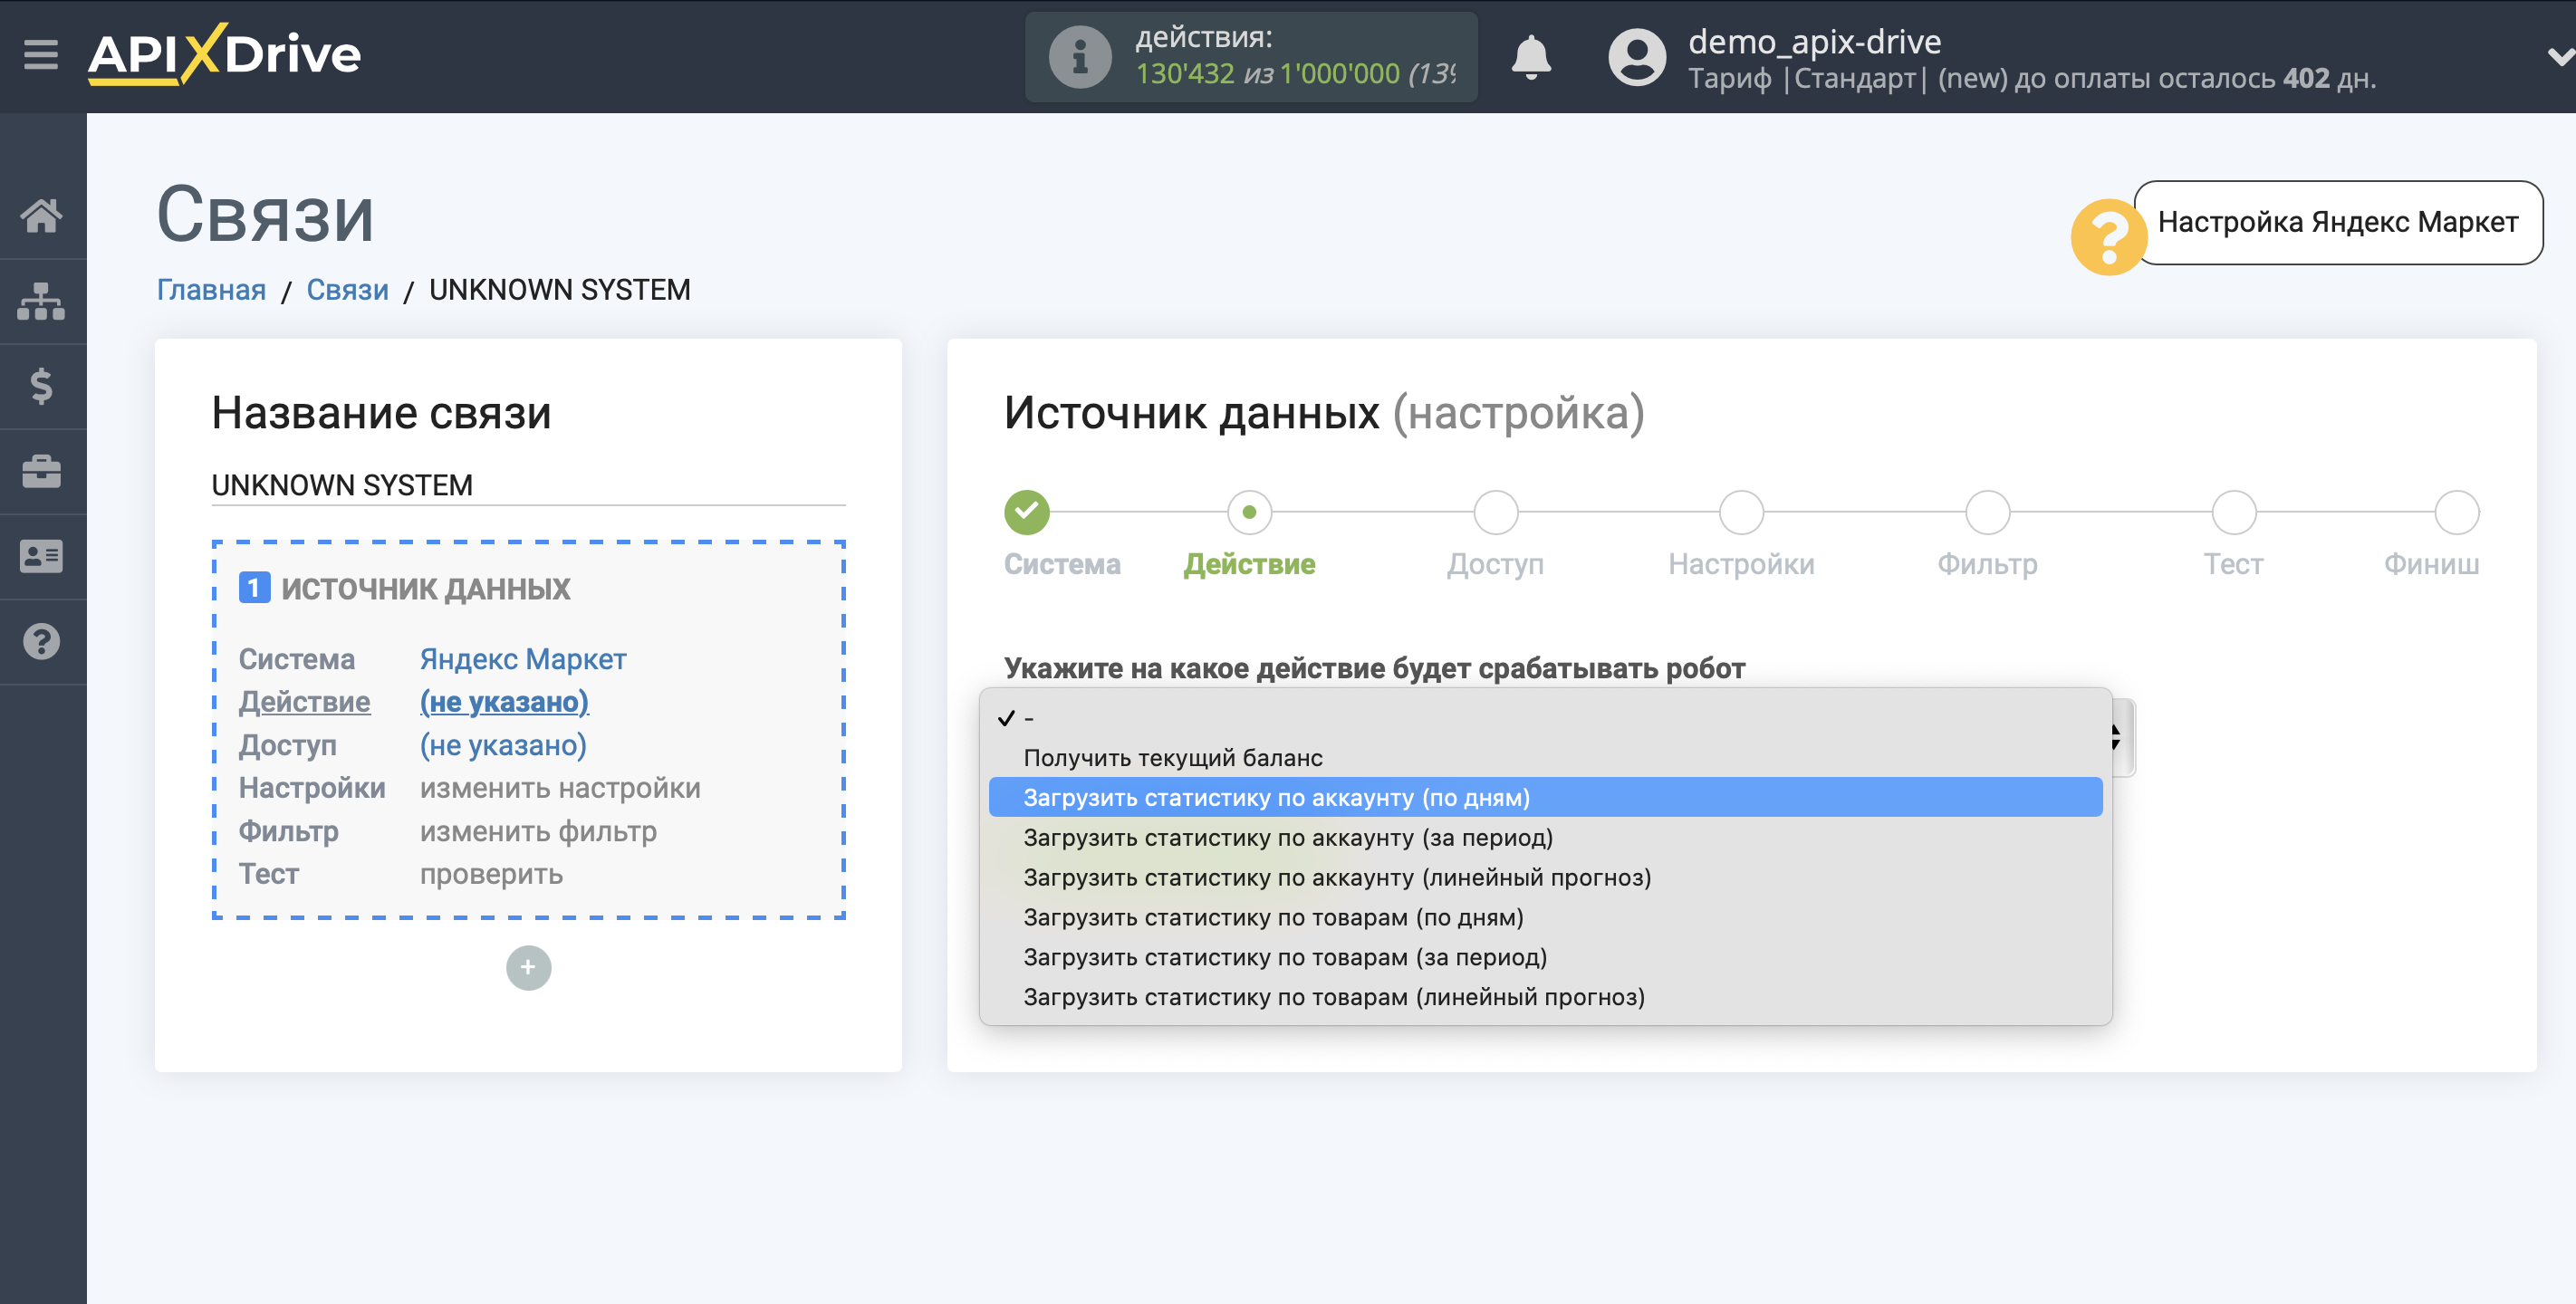
Task: Click the ApiX-Drive logo
Action: tap(225, 54)
